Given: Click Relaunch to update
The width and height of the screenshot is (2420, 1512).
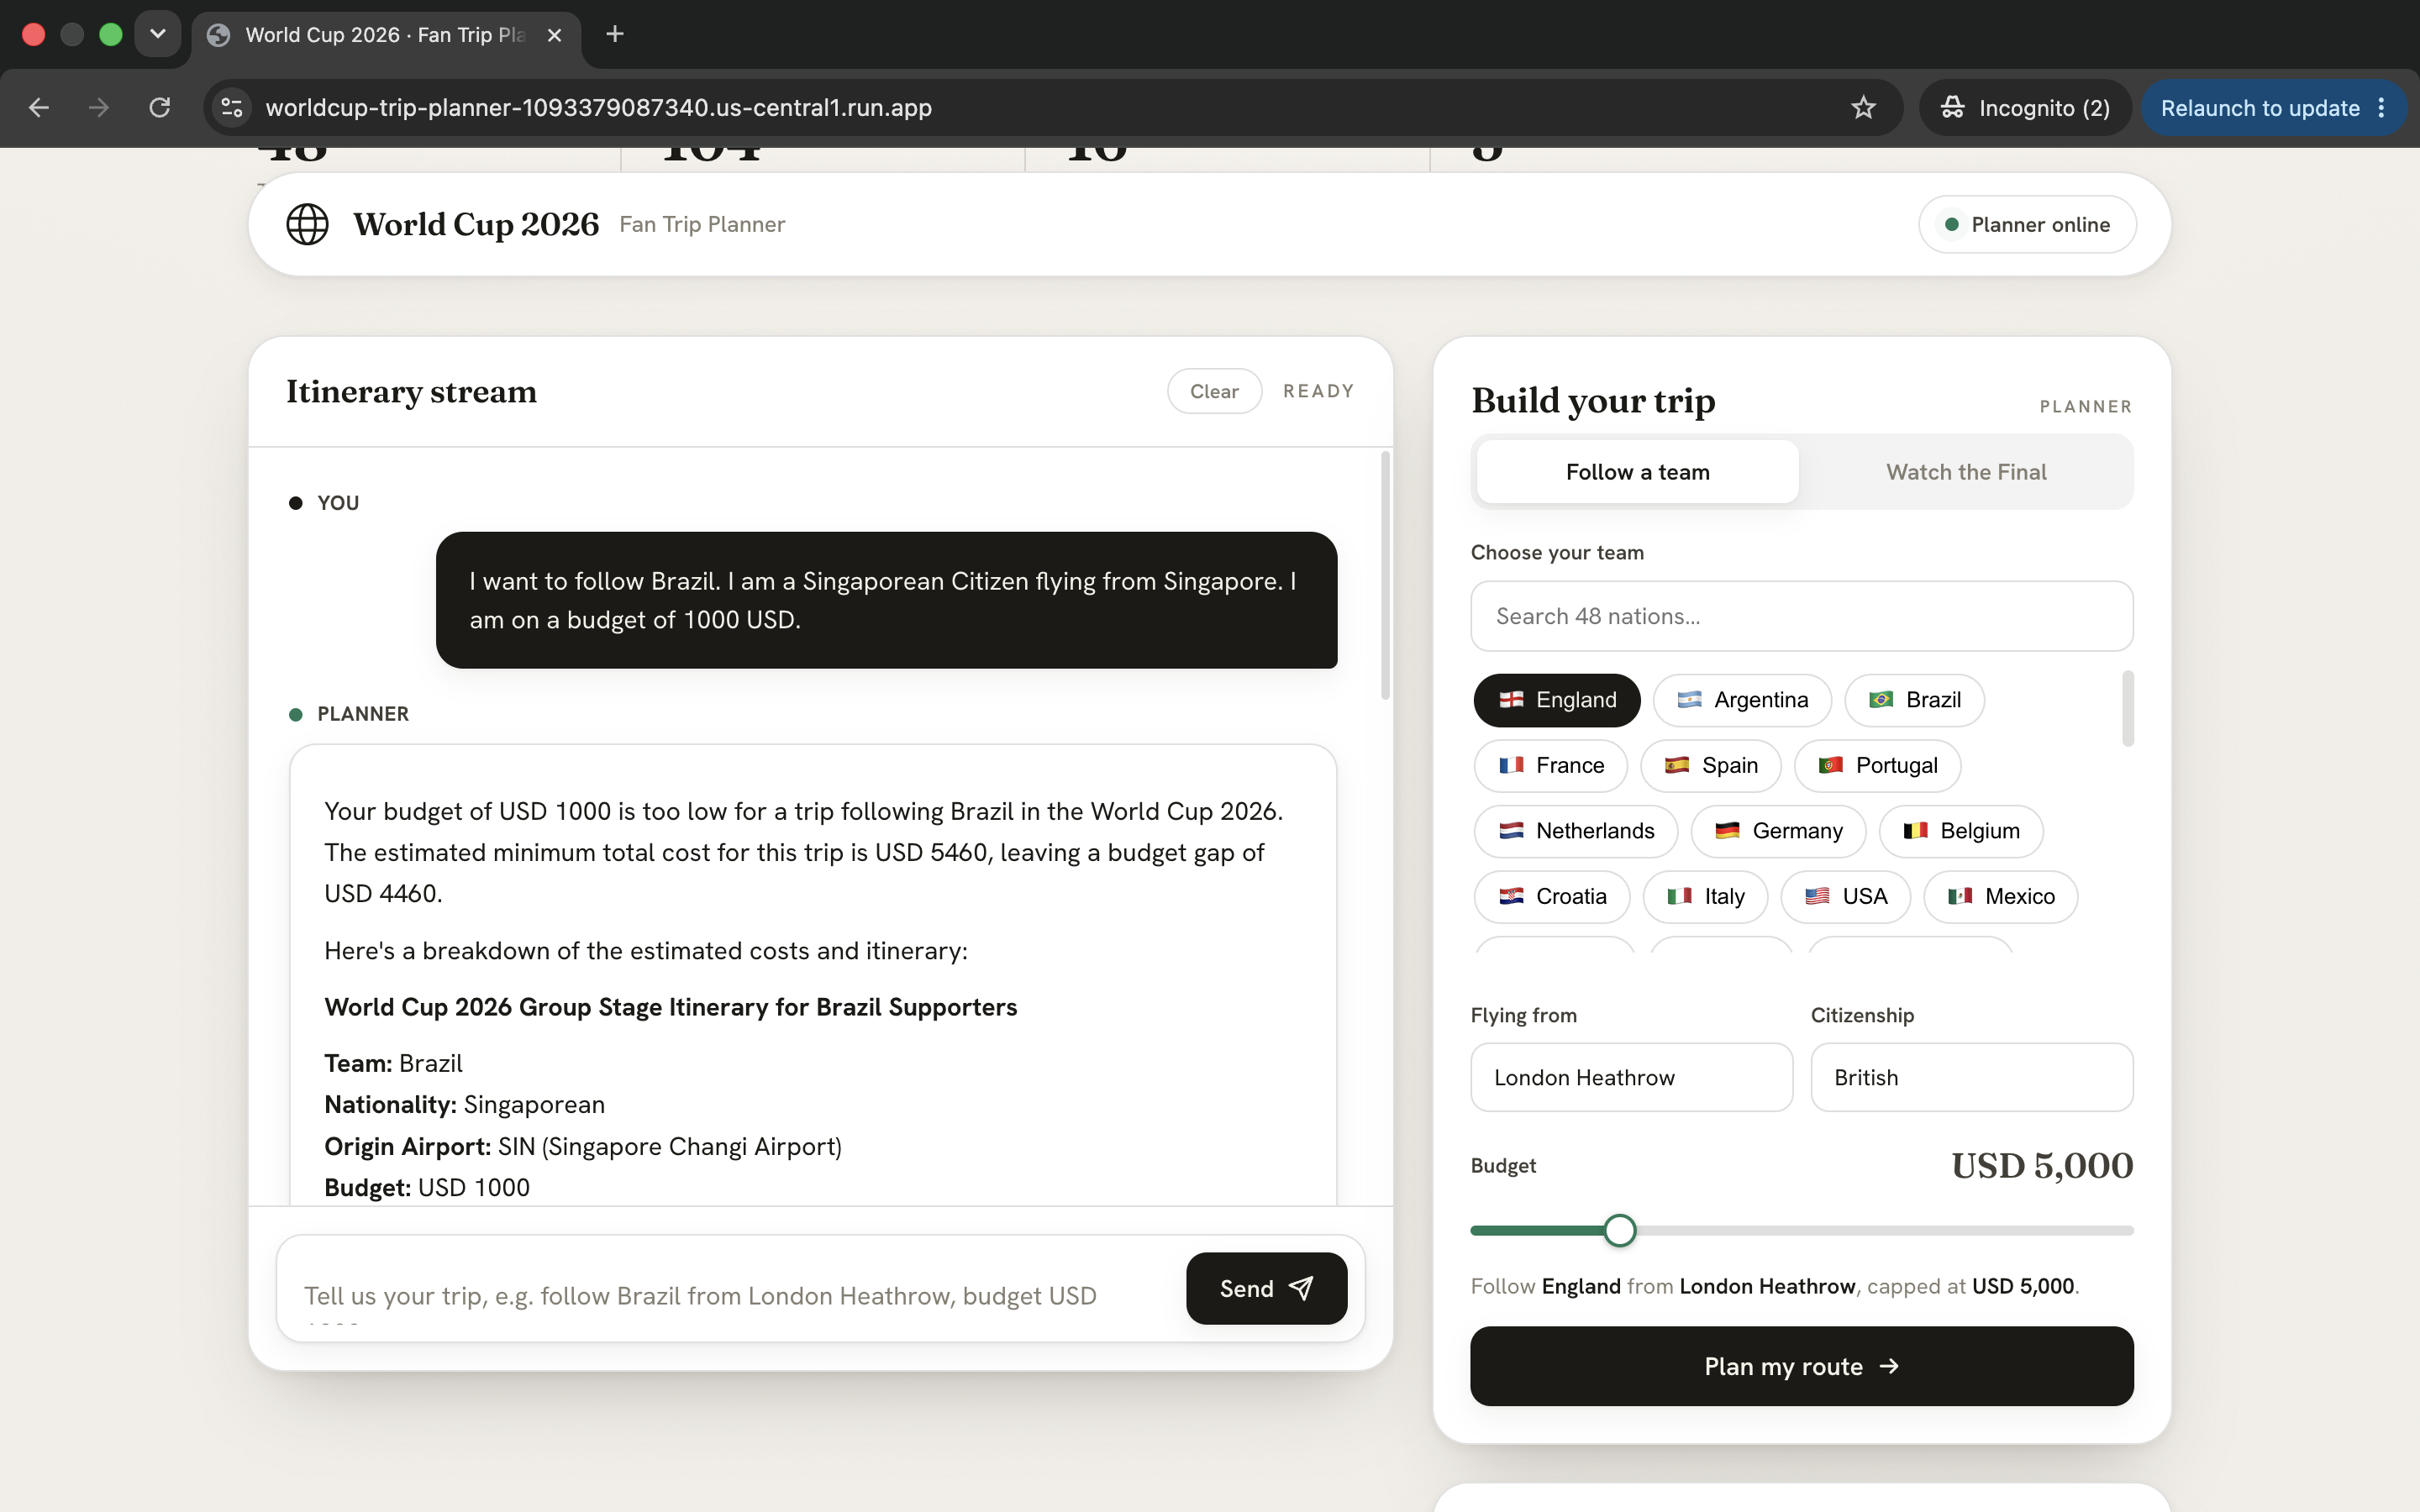Looking at the screenshot, I should (x=2260, y=108).
